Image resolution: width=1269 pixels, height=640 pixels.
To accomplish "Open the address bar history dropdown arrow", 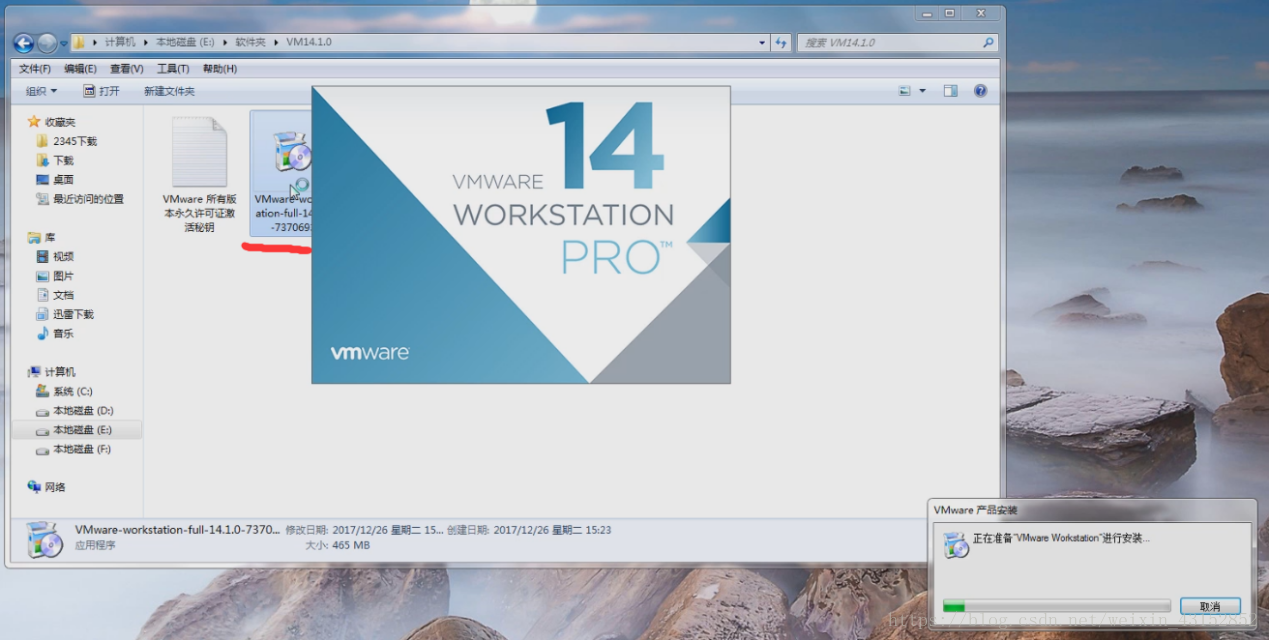I will (x=762, y=43).
